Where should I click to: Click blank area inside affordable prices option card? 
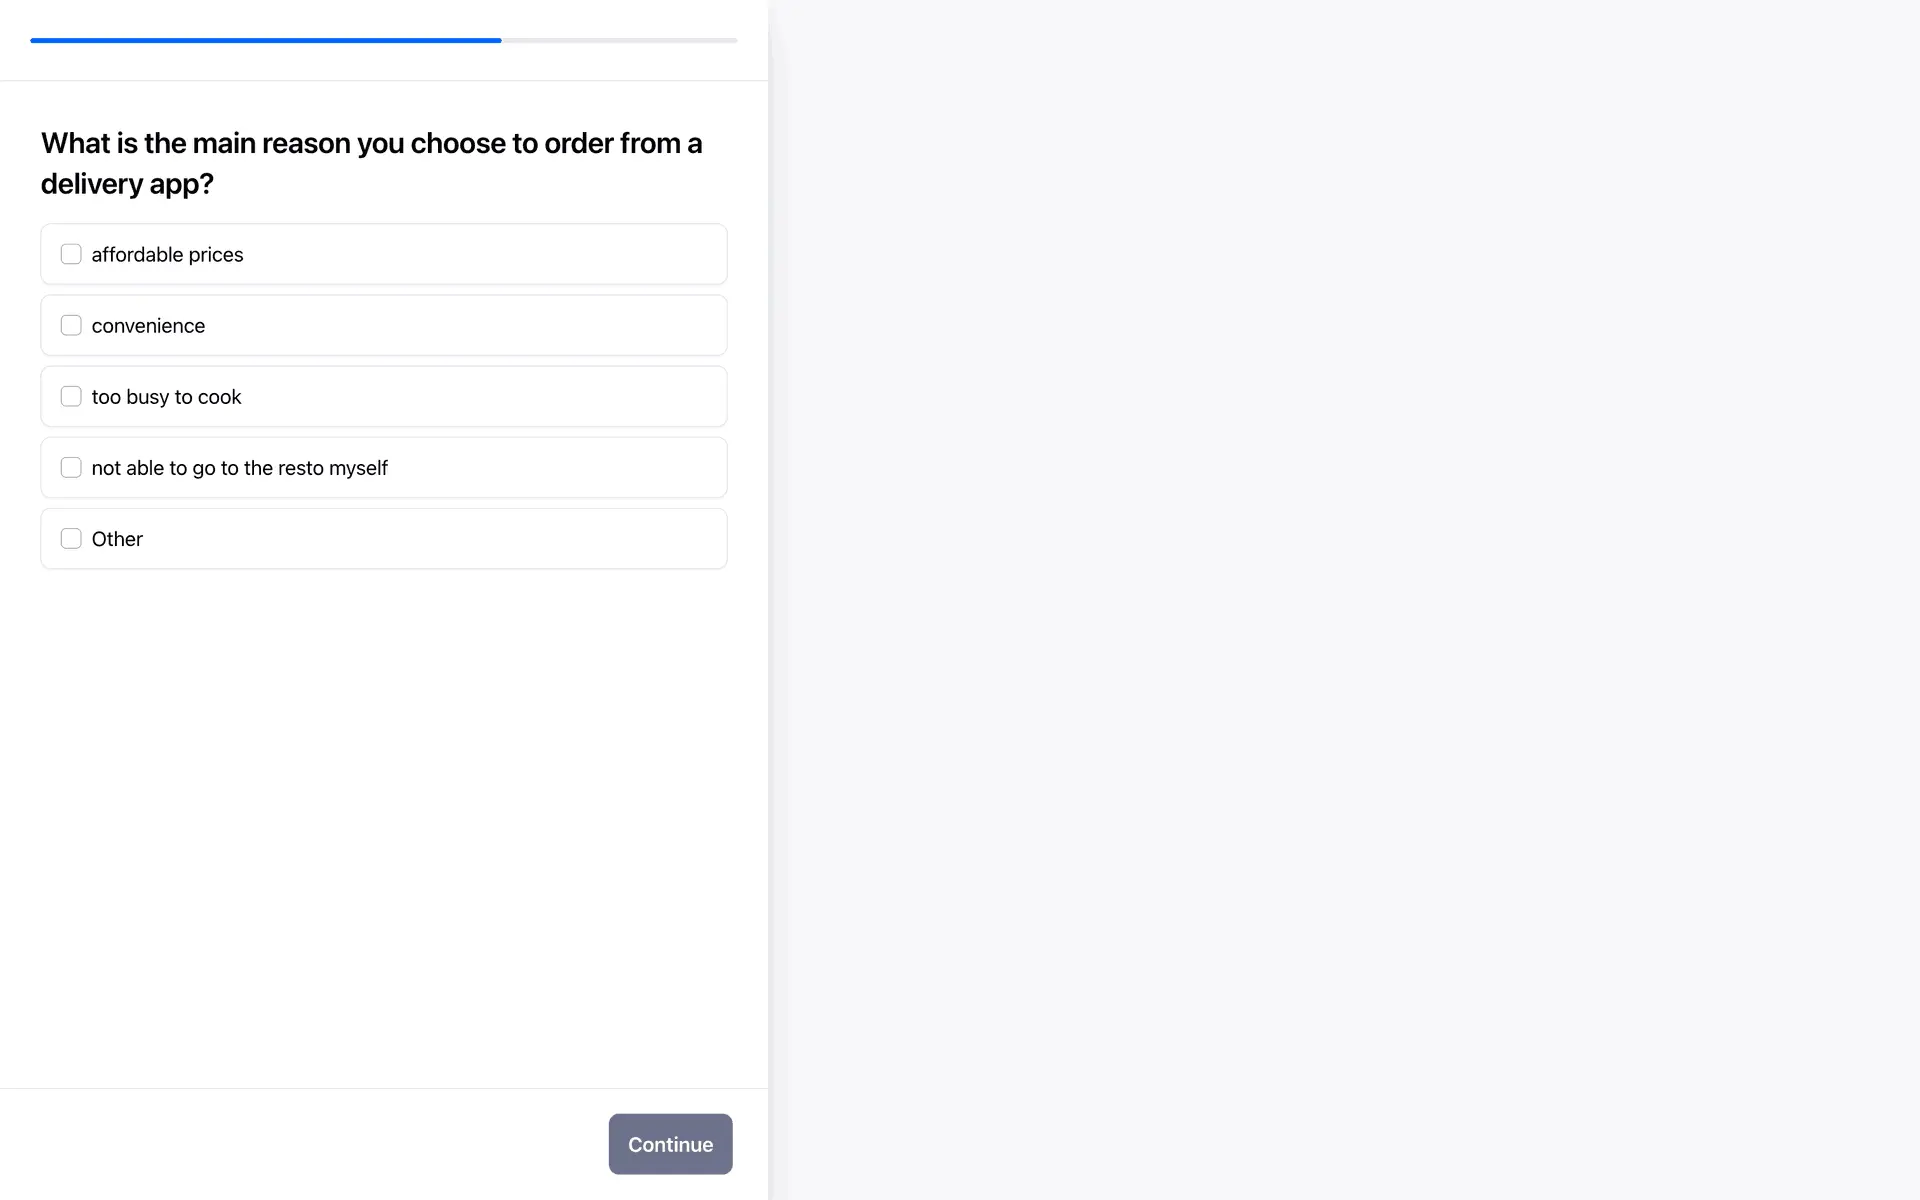(500, 254)
